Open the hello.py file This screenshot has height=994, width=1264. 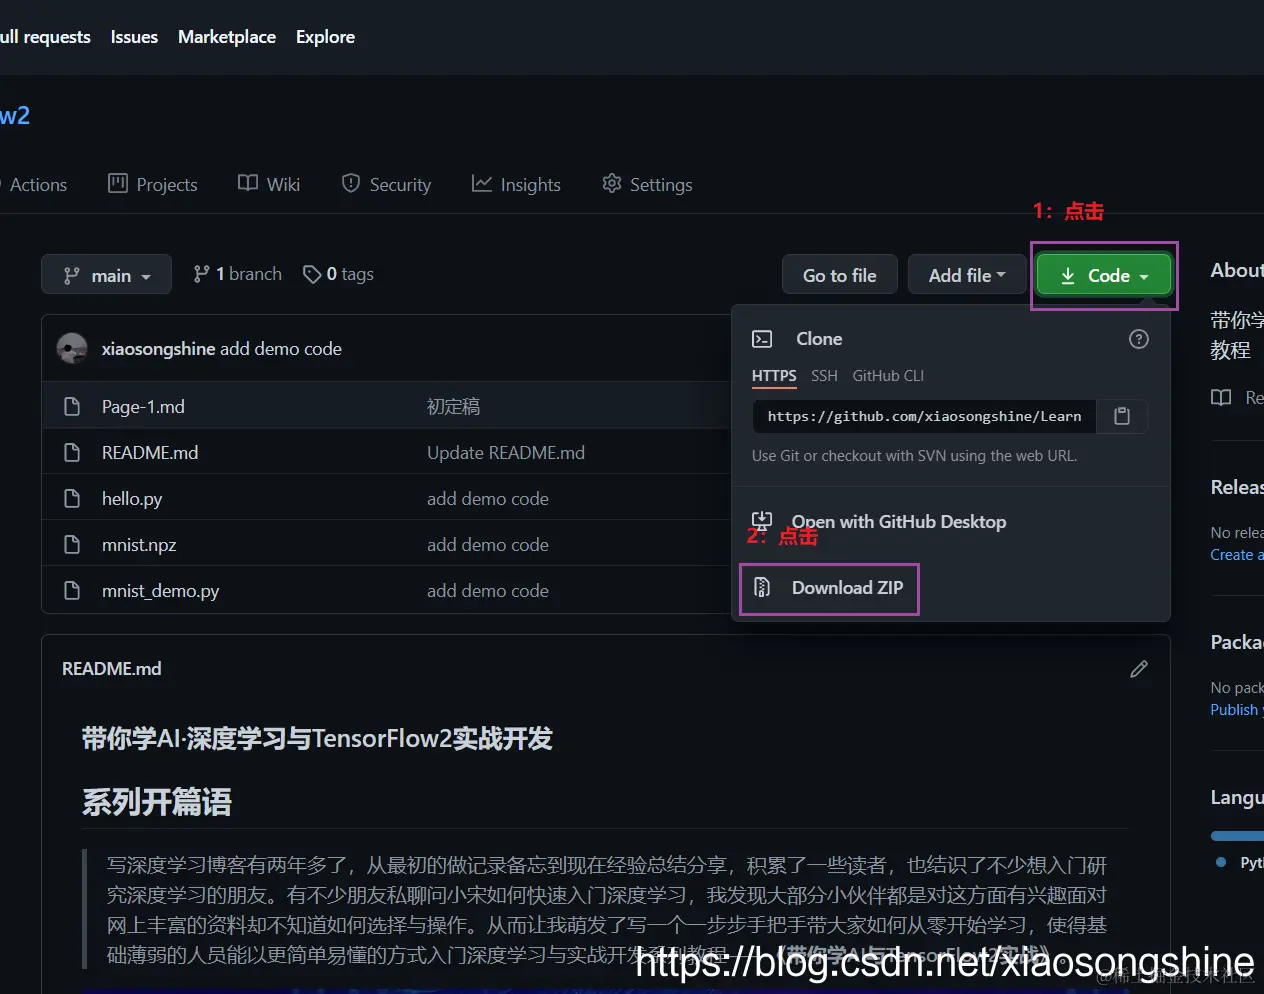132,499
